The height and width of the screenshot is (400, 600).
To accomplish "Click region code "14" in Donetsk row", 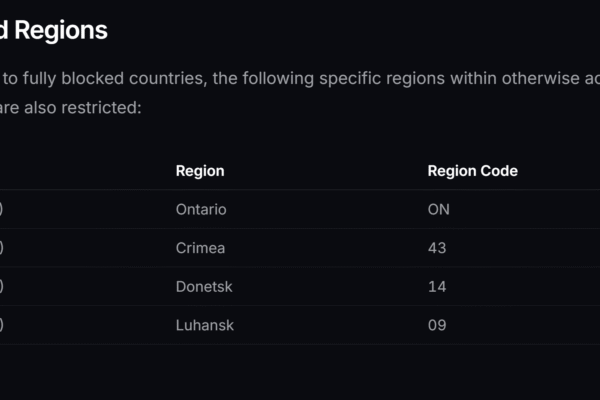I will point(436,287).
